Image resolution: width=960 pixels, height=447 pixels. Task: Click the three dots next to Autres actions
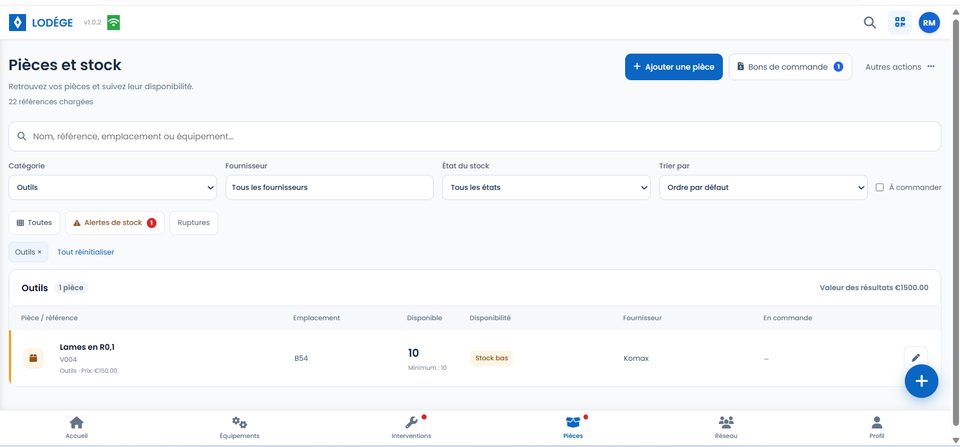931,67
